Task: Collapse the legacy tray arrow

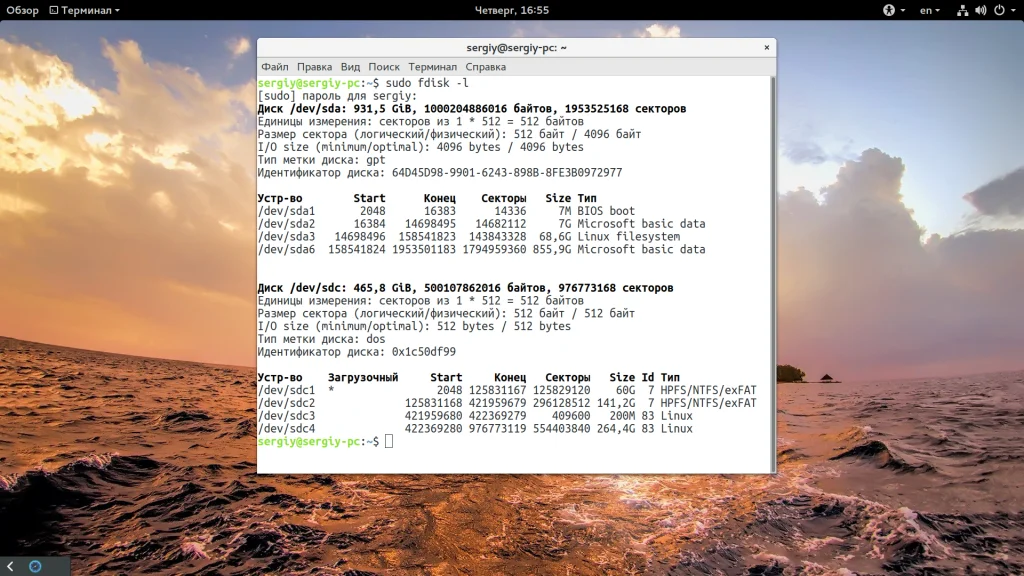Action: coord(11,566)
